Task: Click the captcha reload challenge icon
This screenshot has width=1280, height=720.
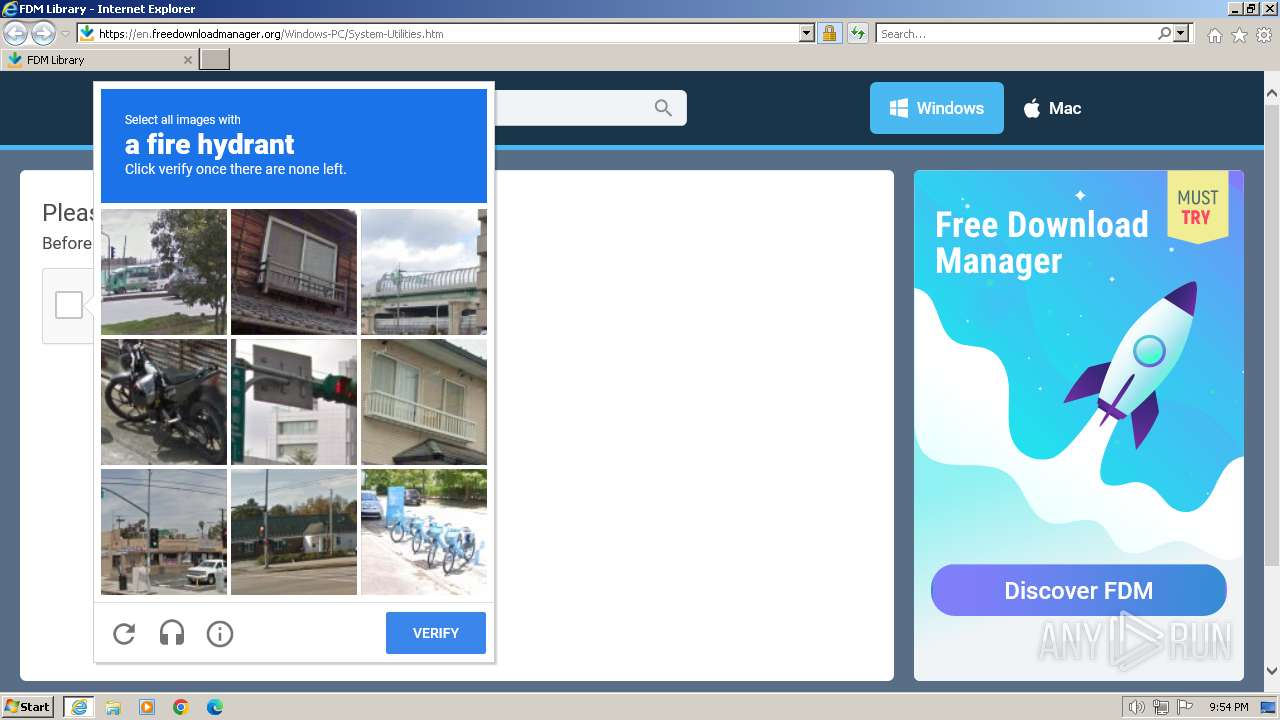Action: coord(124,633)
